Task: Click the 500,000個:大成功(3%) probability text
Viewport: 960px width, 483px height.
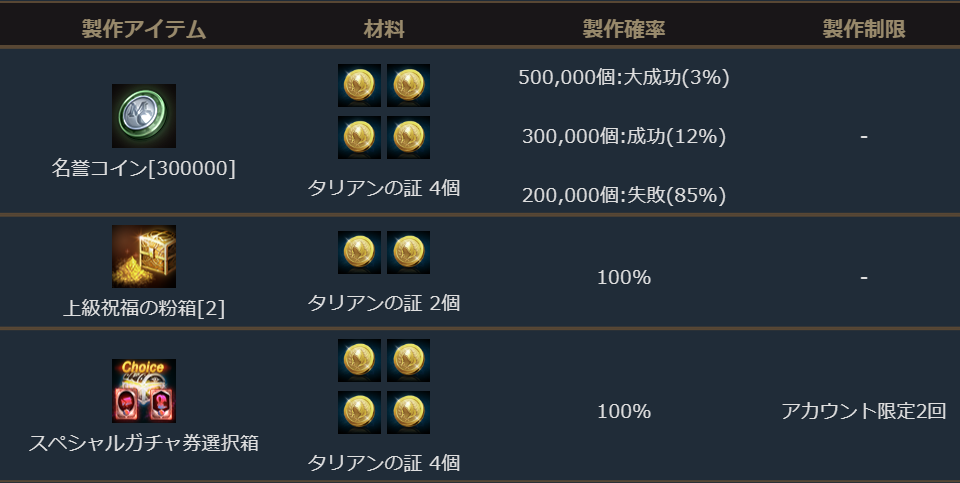Action: click(x=624, y=78)
